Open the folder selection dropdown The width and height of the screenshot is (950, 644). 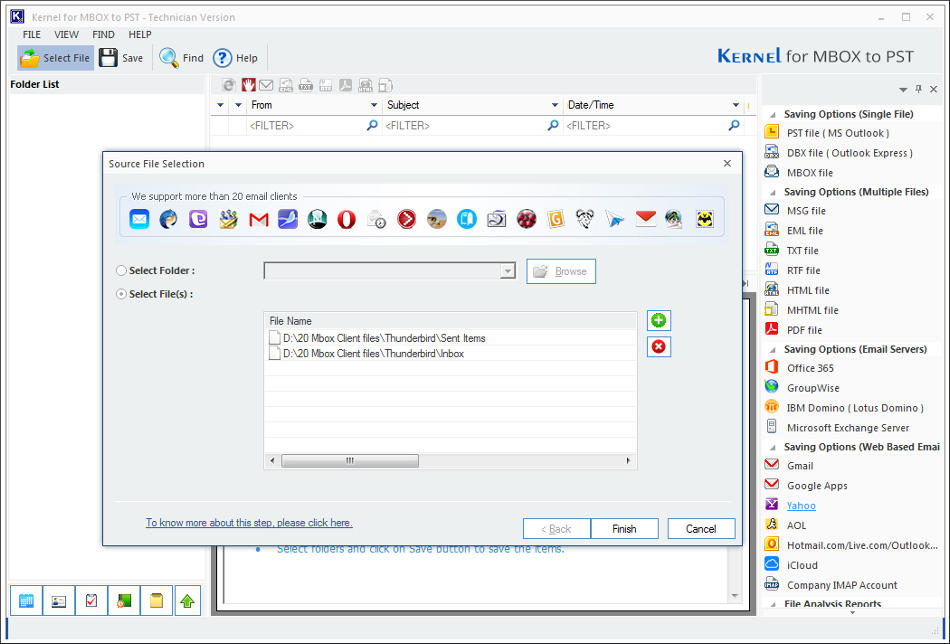click(x=508, y=270)
